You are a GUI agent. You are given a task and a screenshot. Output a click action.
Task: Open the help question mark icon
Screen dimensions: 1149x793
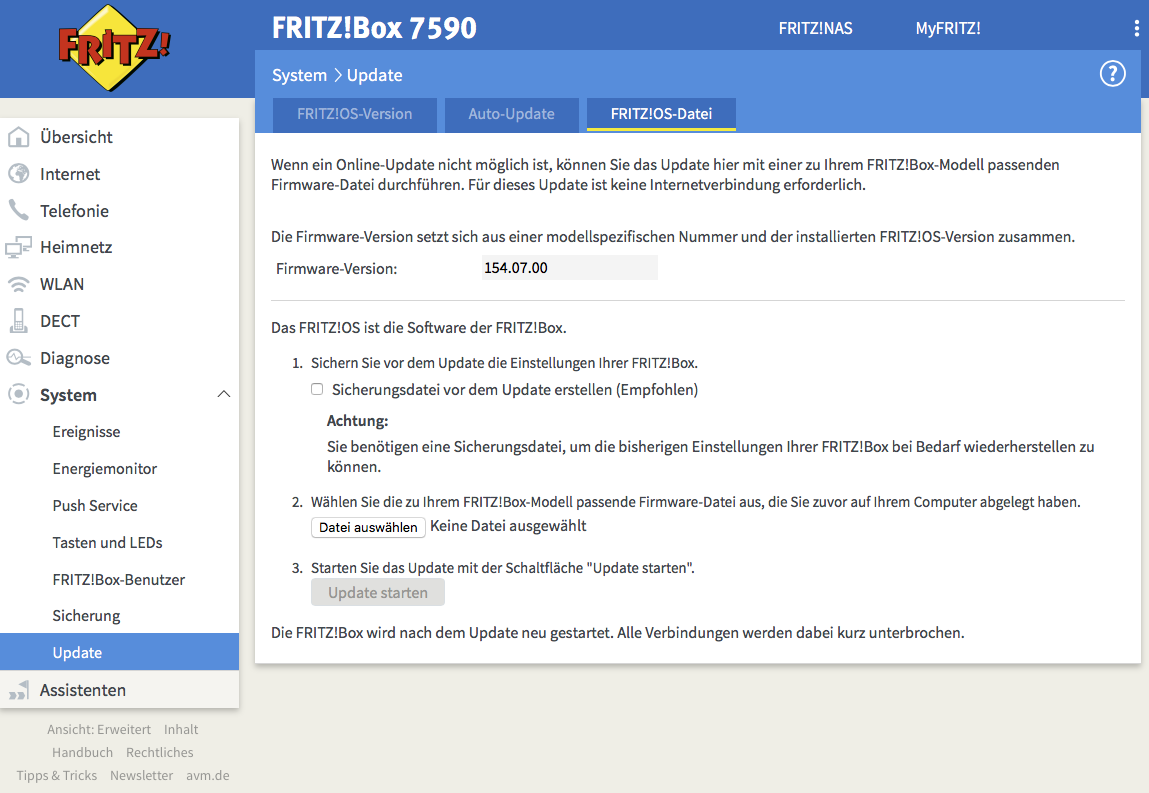point(1112,73)
